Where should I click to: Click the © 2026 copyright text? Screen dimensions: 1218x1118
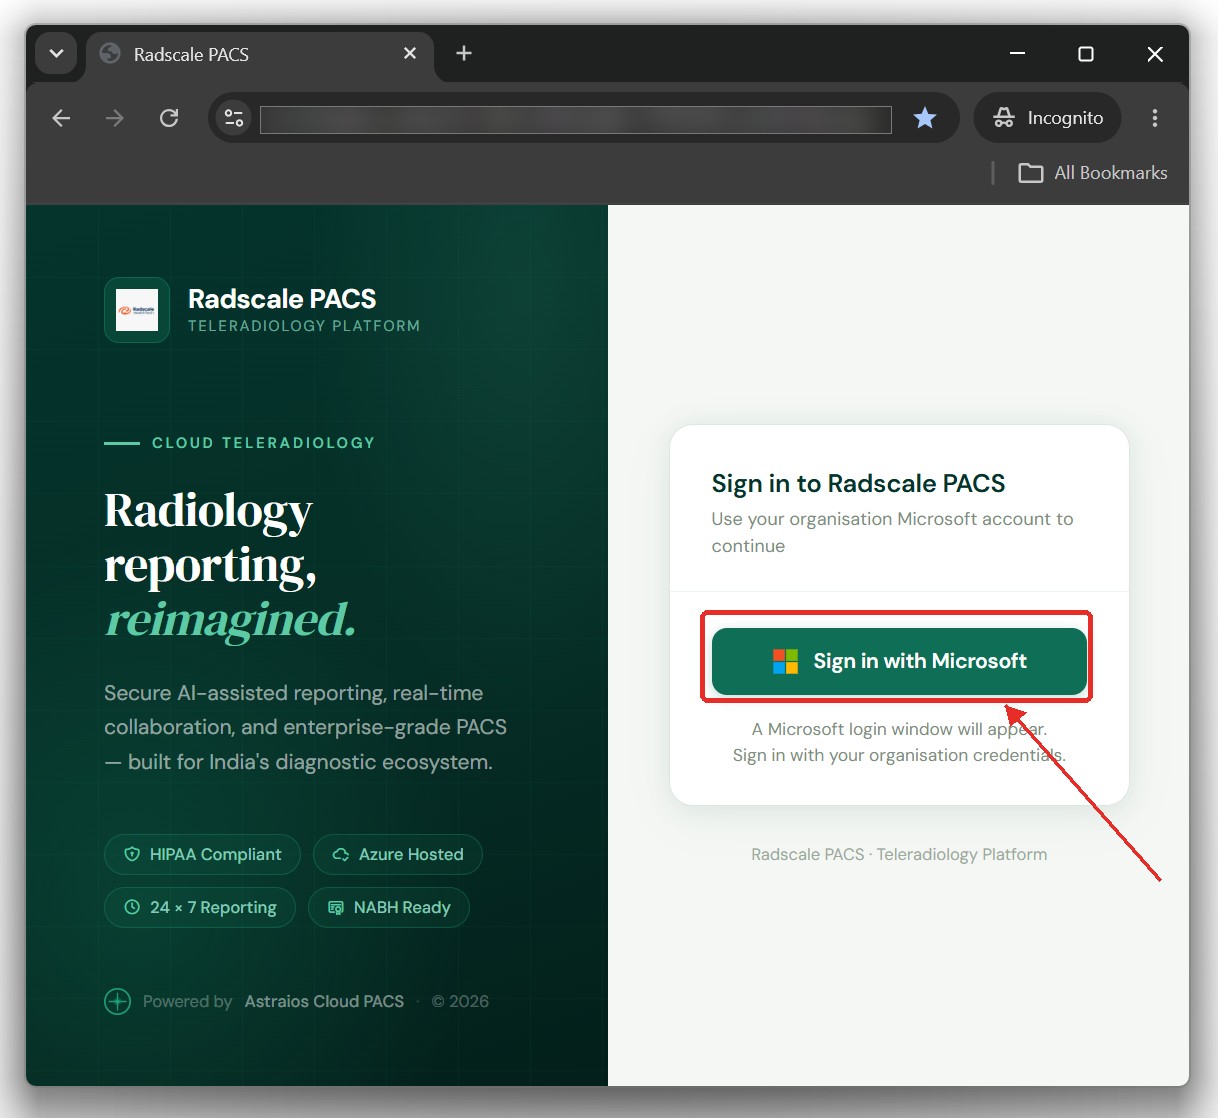(x=460, y=1001)
